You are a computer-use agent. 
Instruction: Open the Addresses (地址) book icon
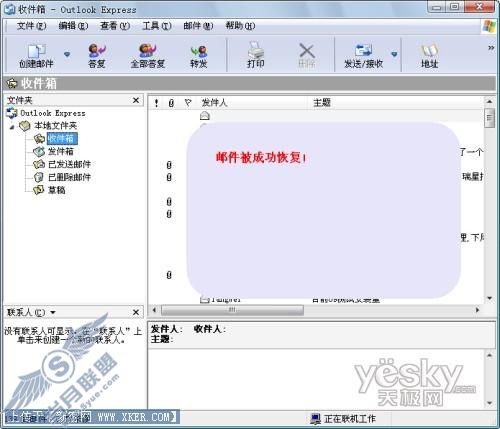pyautogui.click(x=429, y=51)
